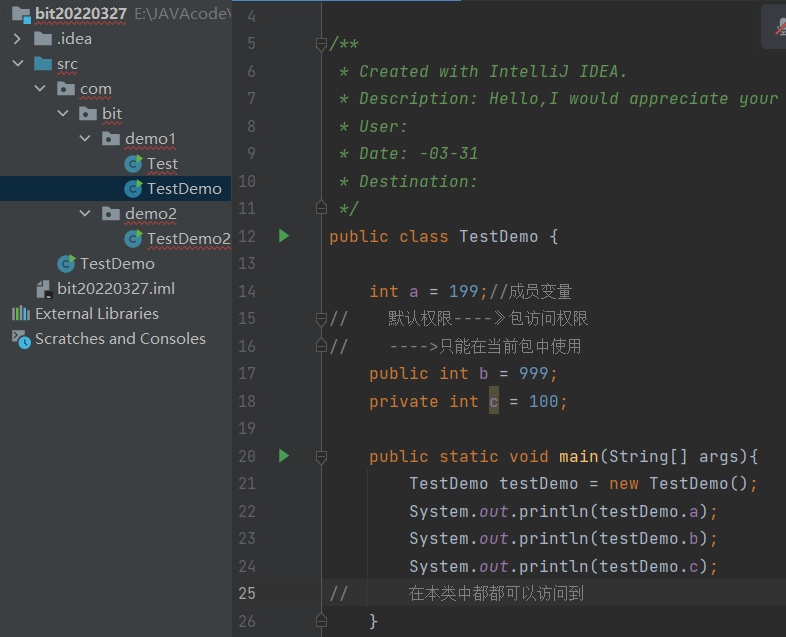Screen dimensions: 786x637
Task: Click the 'User:' comment on line 8
Action: pos(383,126)
